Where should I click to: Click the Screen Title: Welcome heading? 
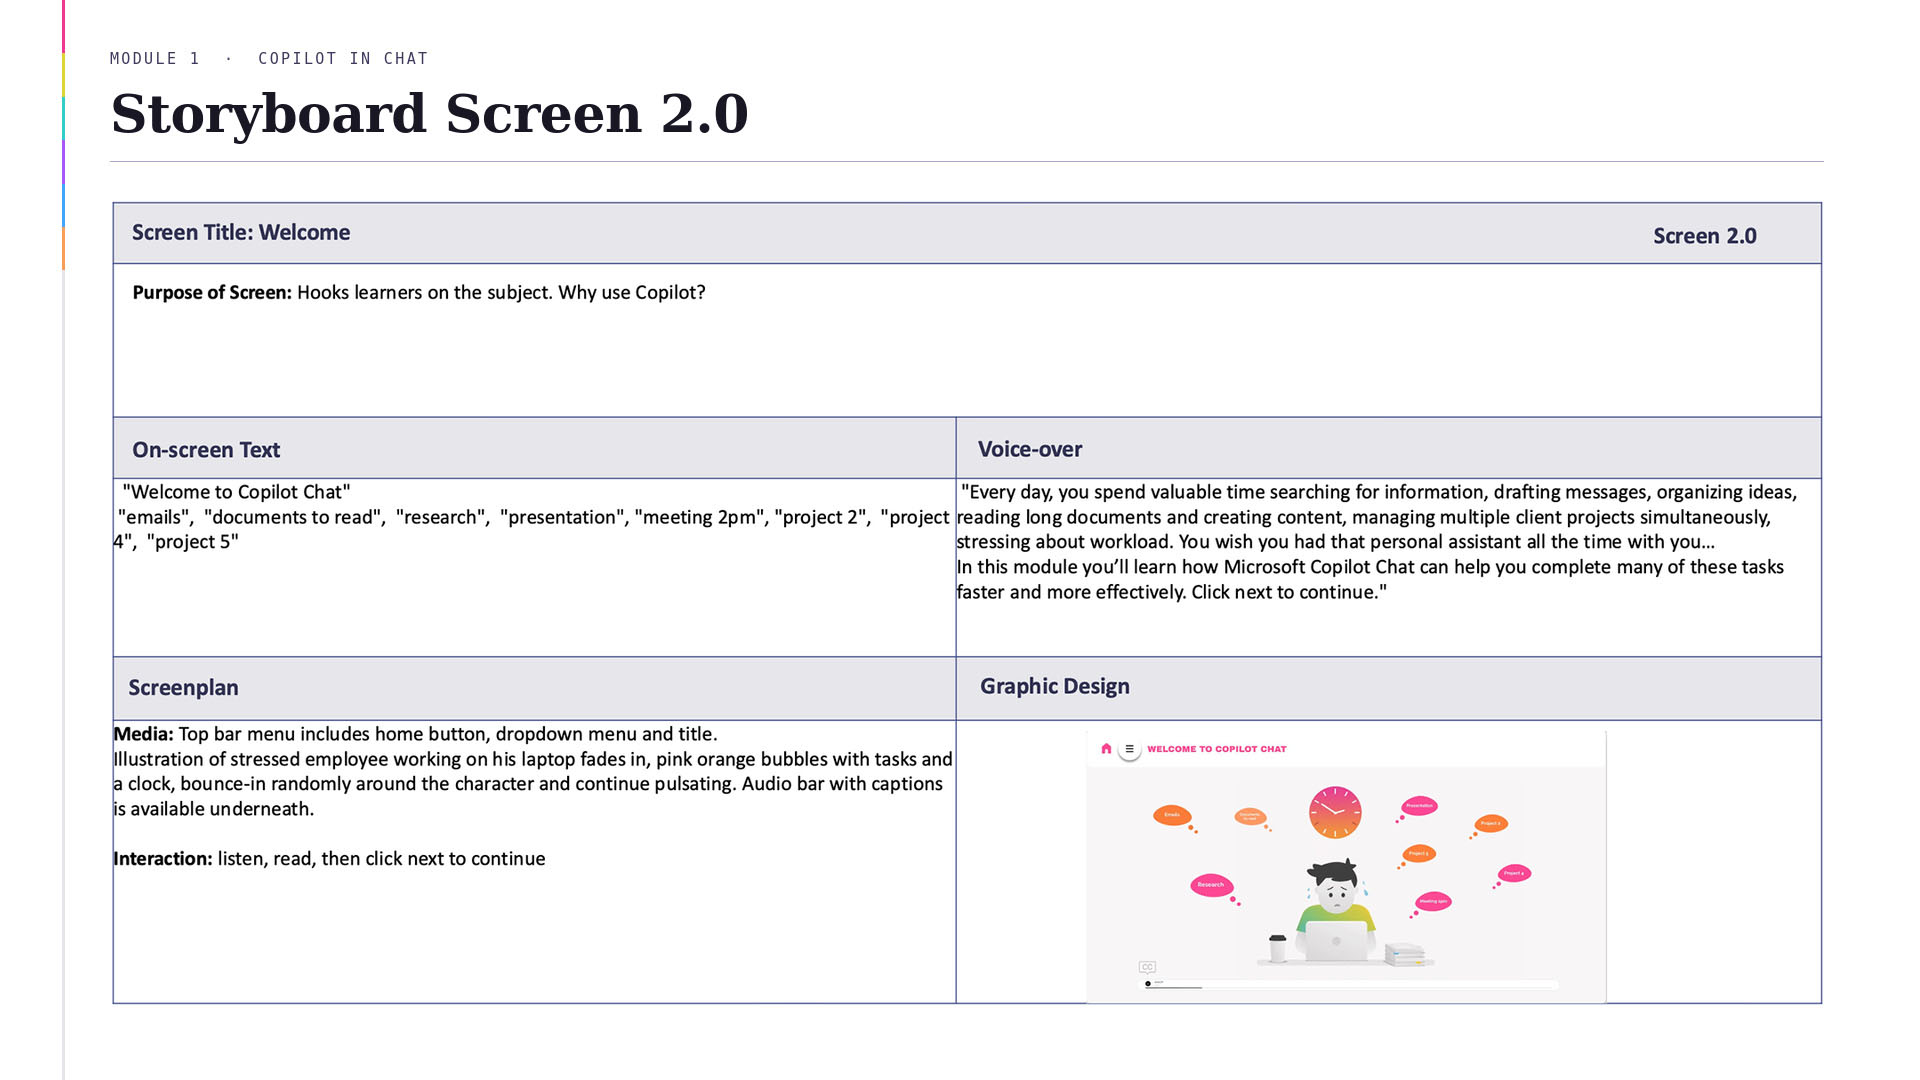click(x=241, y=233)
